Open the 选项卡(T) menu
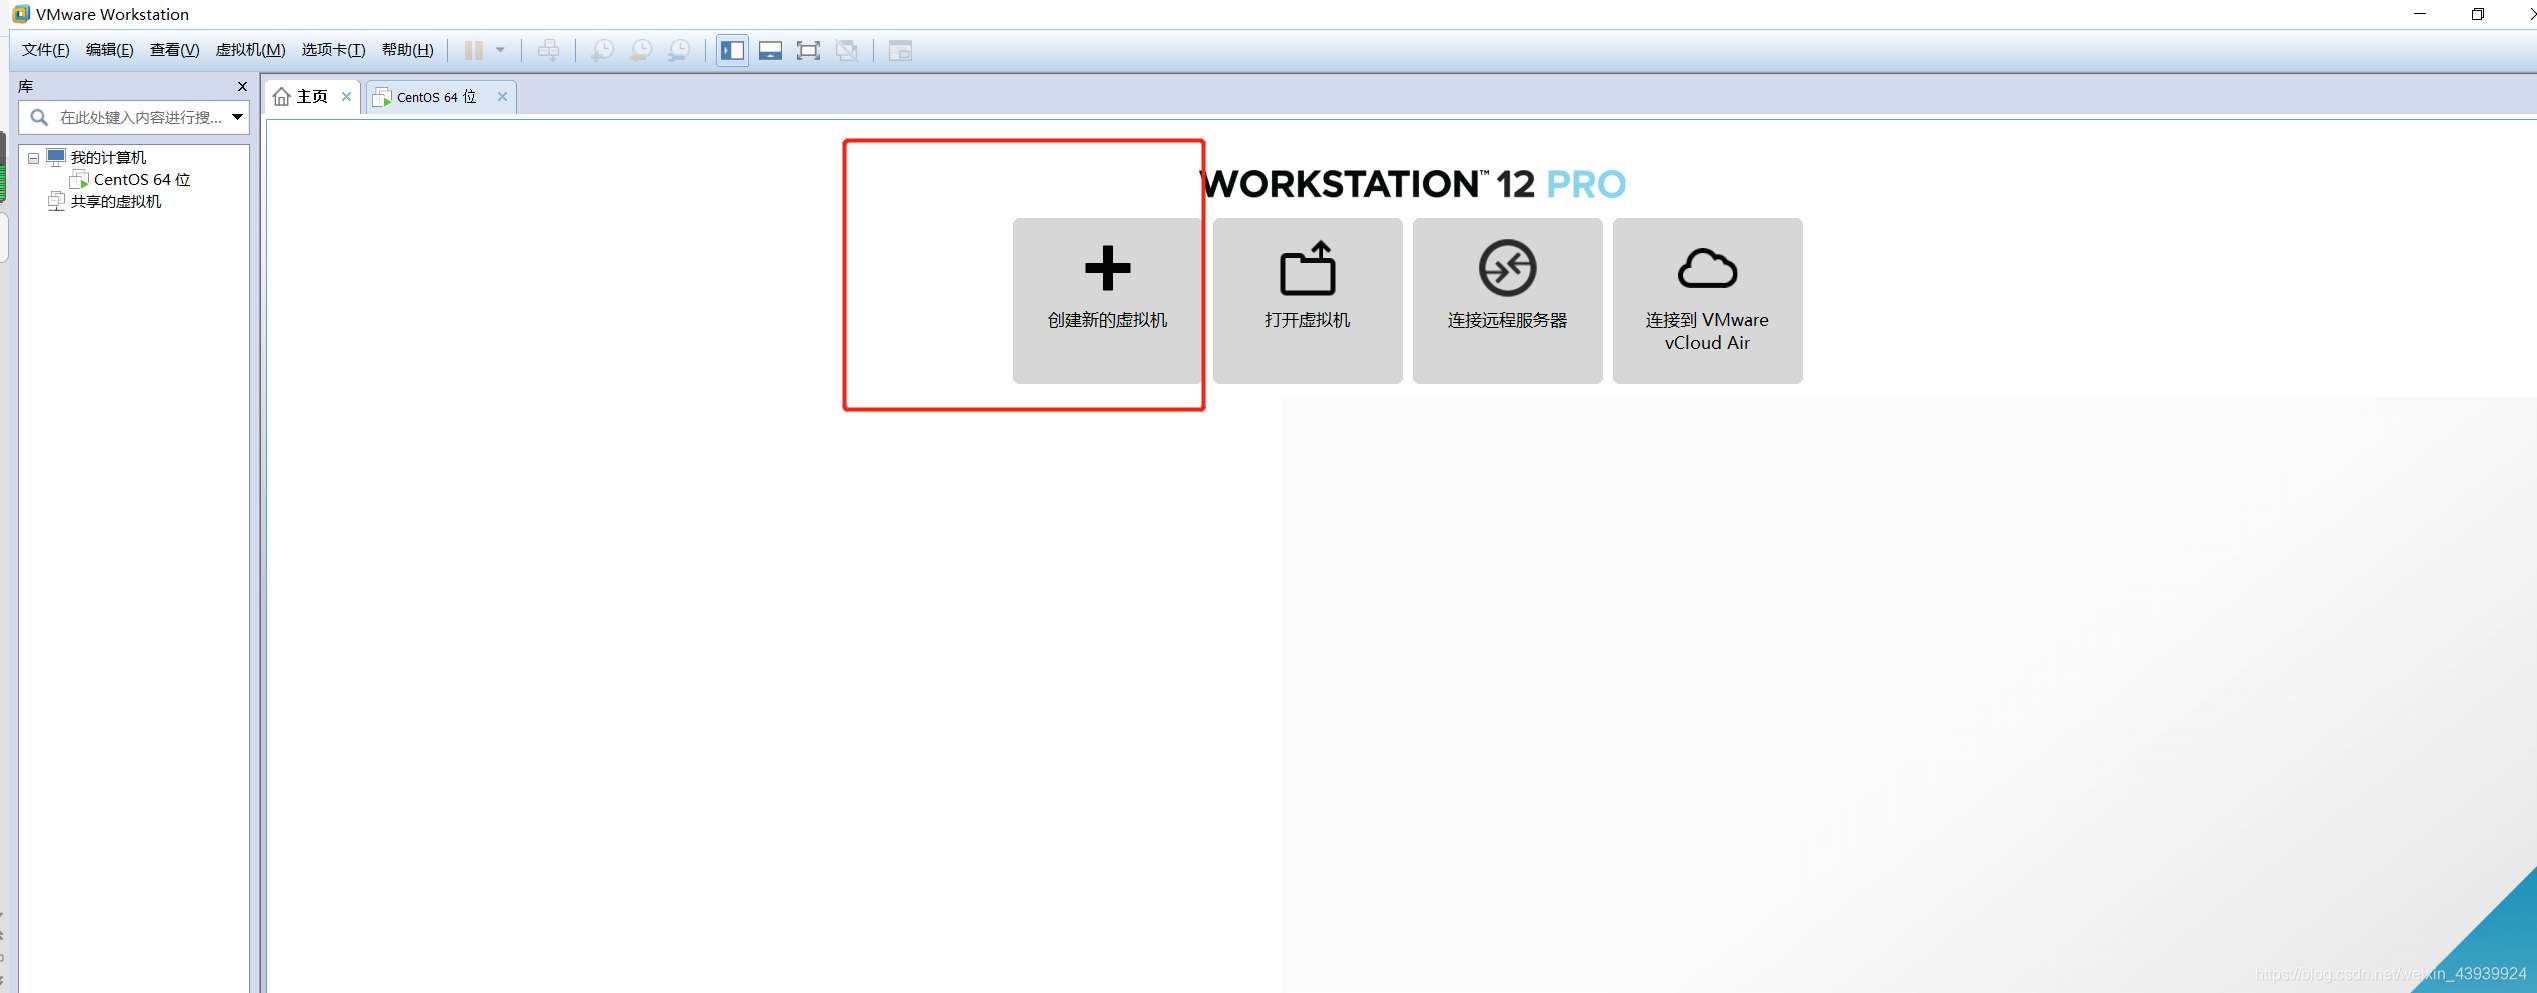This screenshot has height=993, width=2537. coord(334,50)
